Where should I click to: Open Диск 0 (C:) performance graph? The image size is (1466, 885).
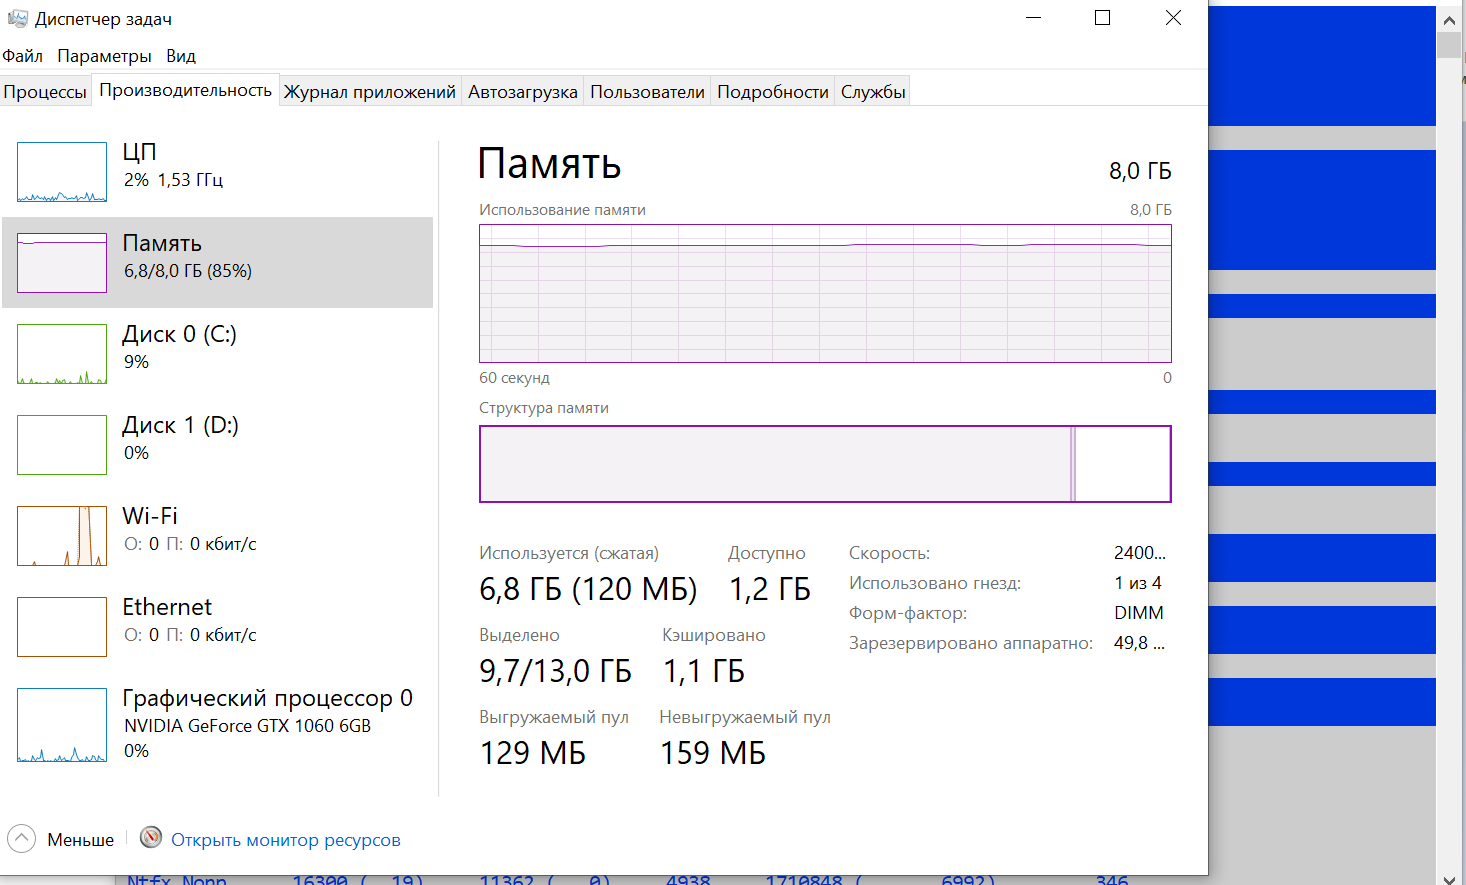pyautogui.click(x=62, y=354)
